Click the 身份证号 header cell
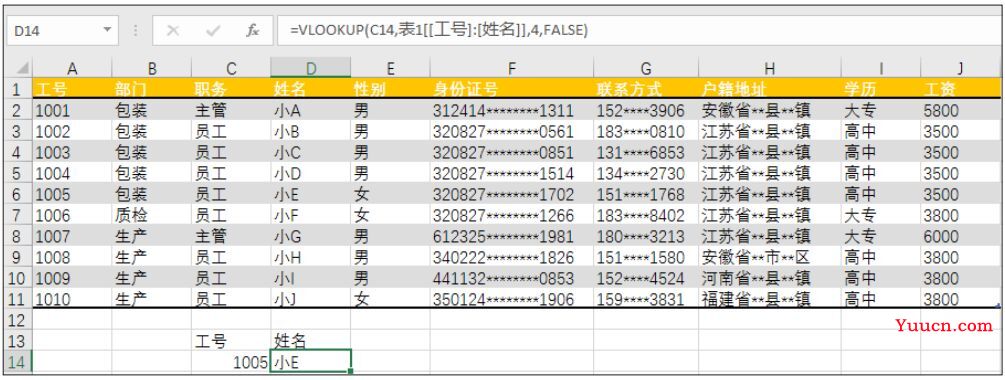Screen dimensions: 1005x380 tap(511, 88)
